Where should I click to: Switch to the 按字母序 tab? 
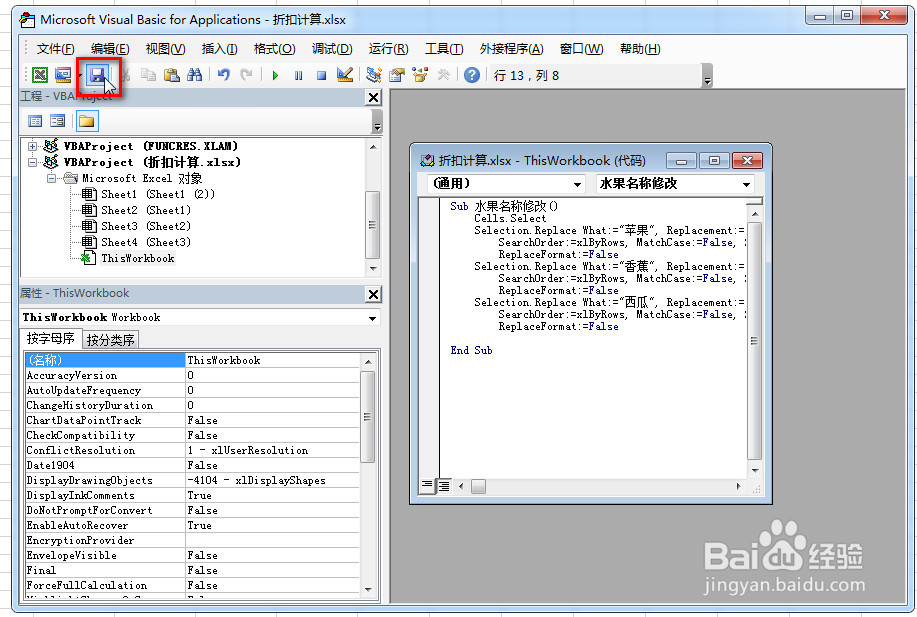[x=50, y=339]
